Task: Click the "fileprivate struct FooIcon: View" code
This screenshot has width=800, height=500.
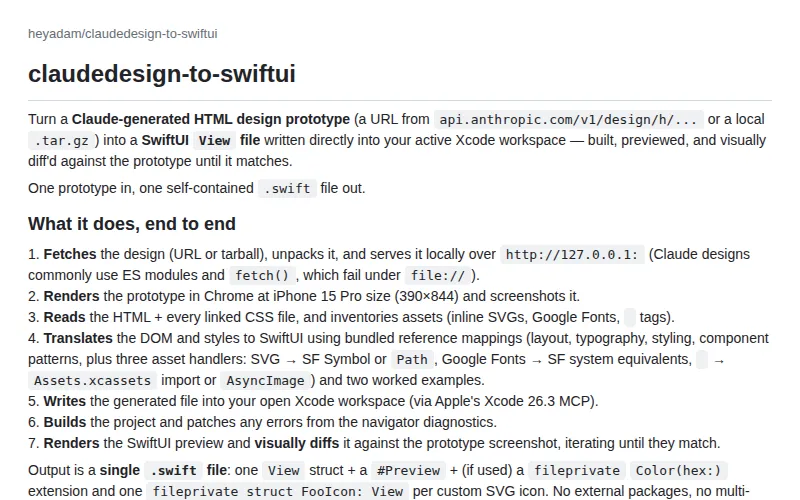Action: click(278, 491)
